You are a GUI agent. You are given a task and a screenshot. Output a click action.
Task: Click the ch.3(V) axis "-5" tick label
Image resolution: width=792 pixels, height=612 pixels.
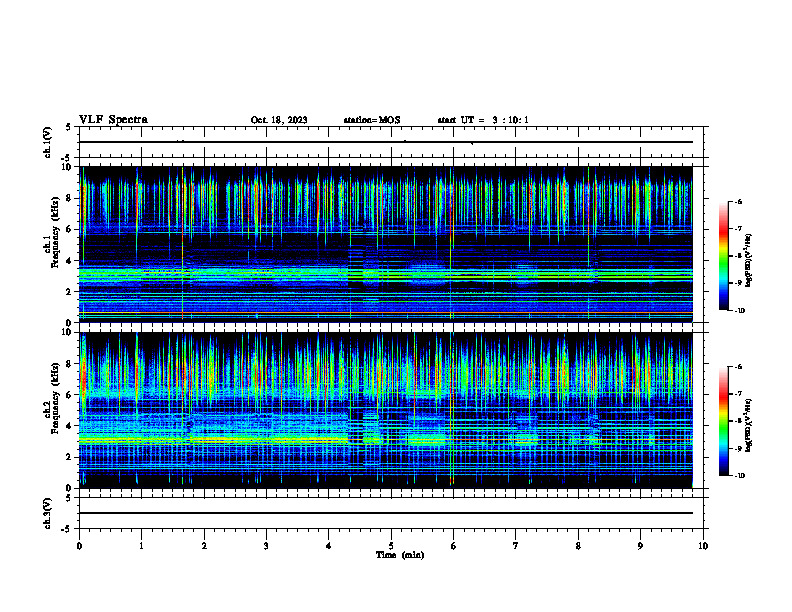(x=67, y=529)
